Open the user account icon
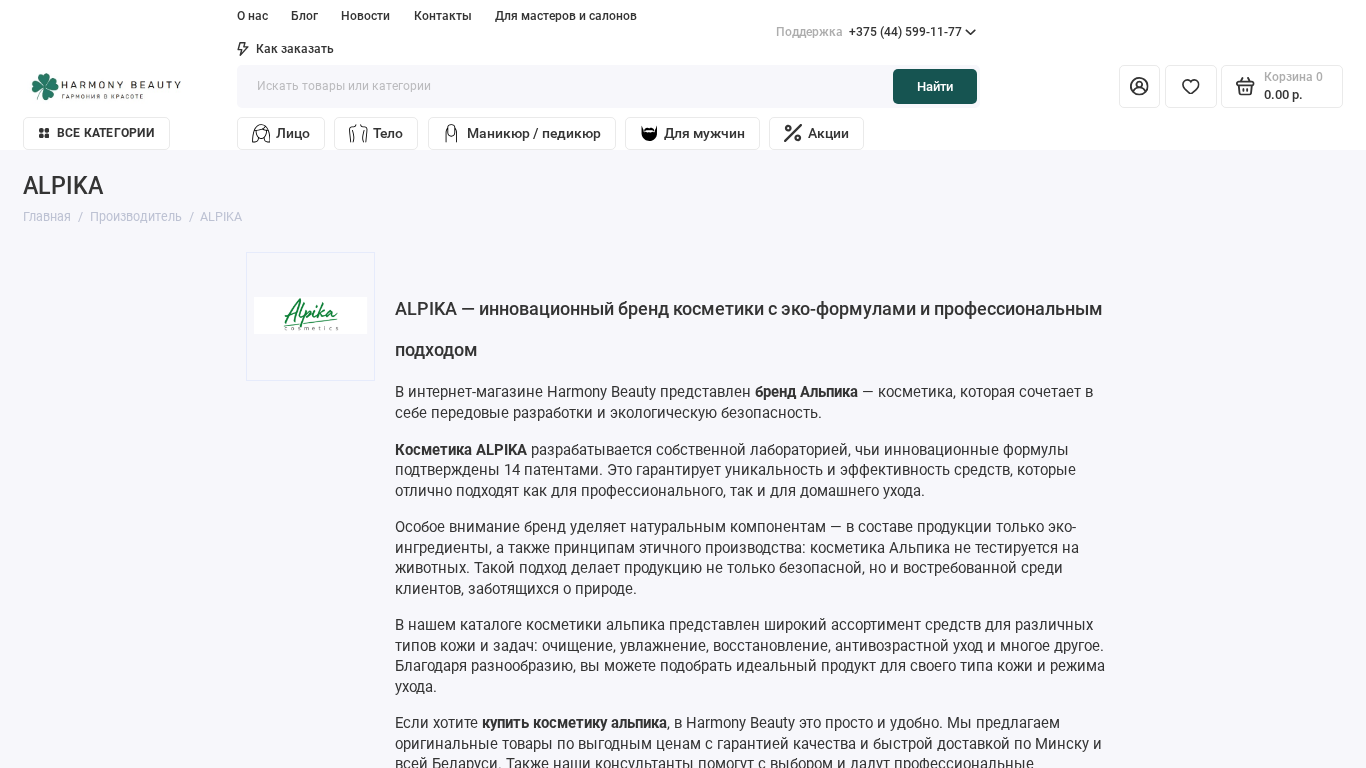 tap(1139, 86)
